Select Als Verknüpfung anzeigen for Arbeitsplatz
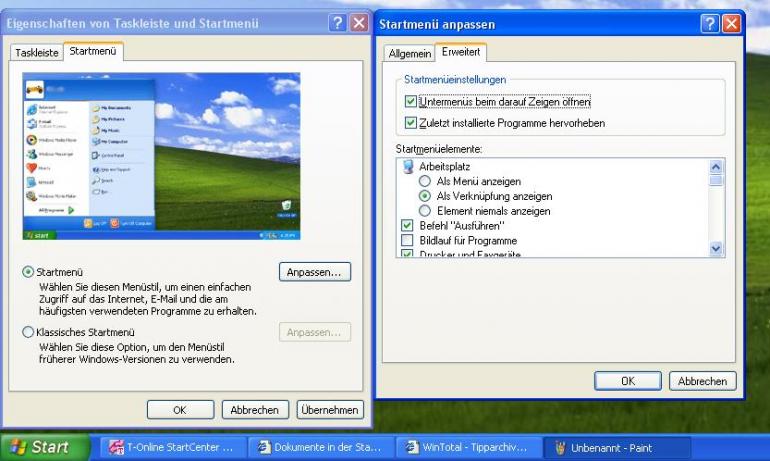Viewport: 770px width, 461px height. pyautogui.click(x=425, y=196)
